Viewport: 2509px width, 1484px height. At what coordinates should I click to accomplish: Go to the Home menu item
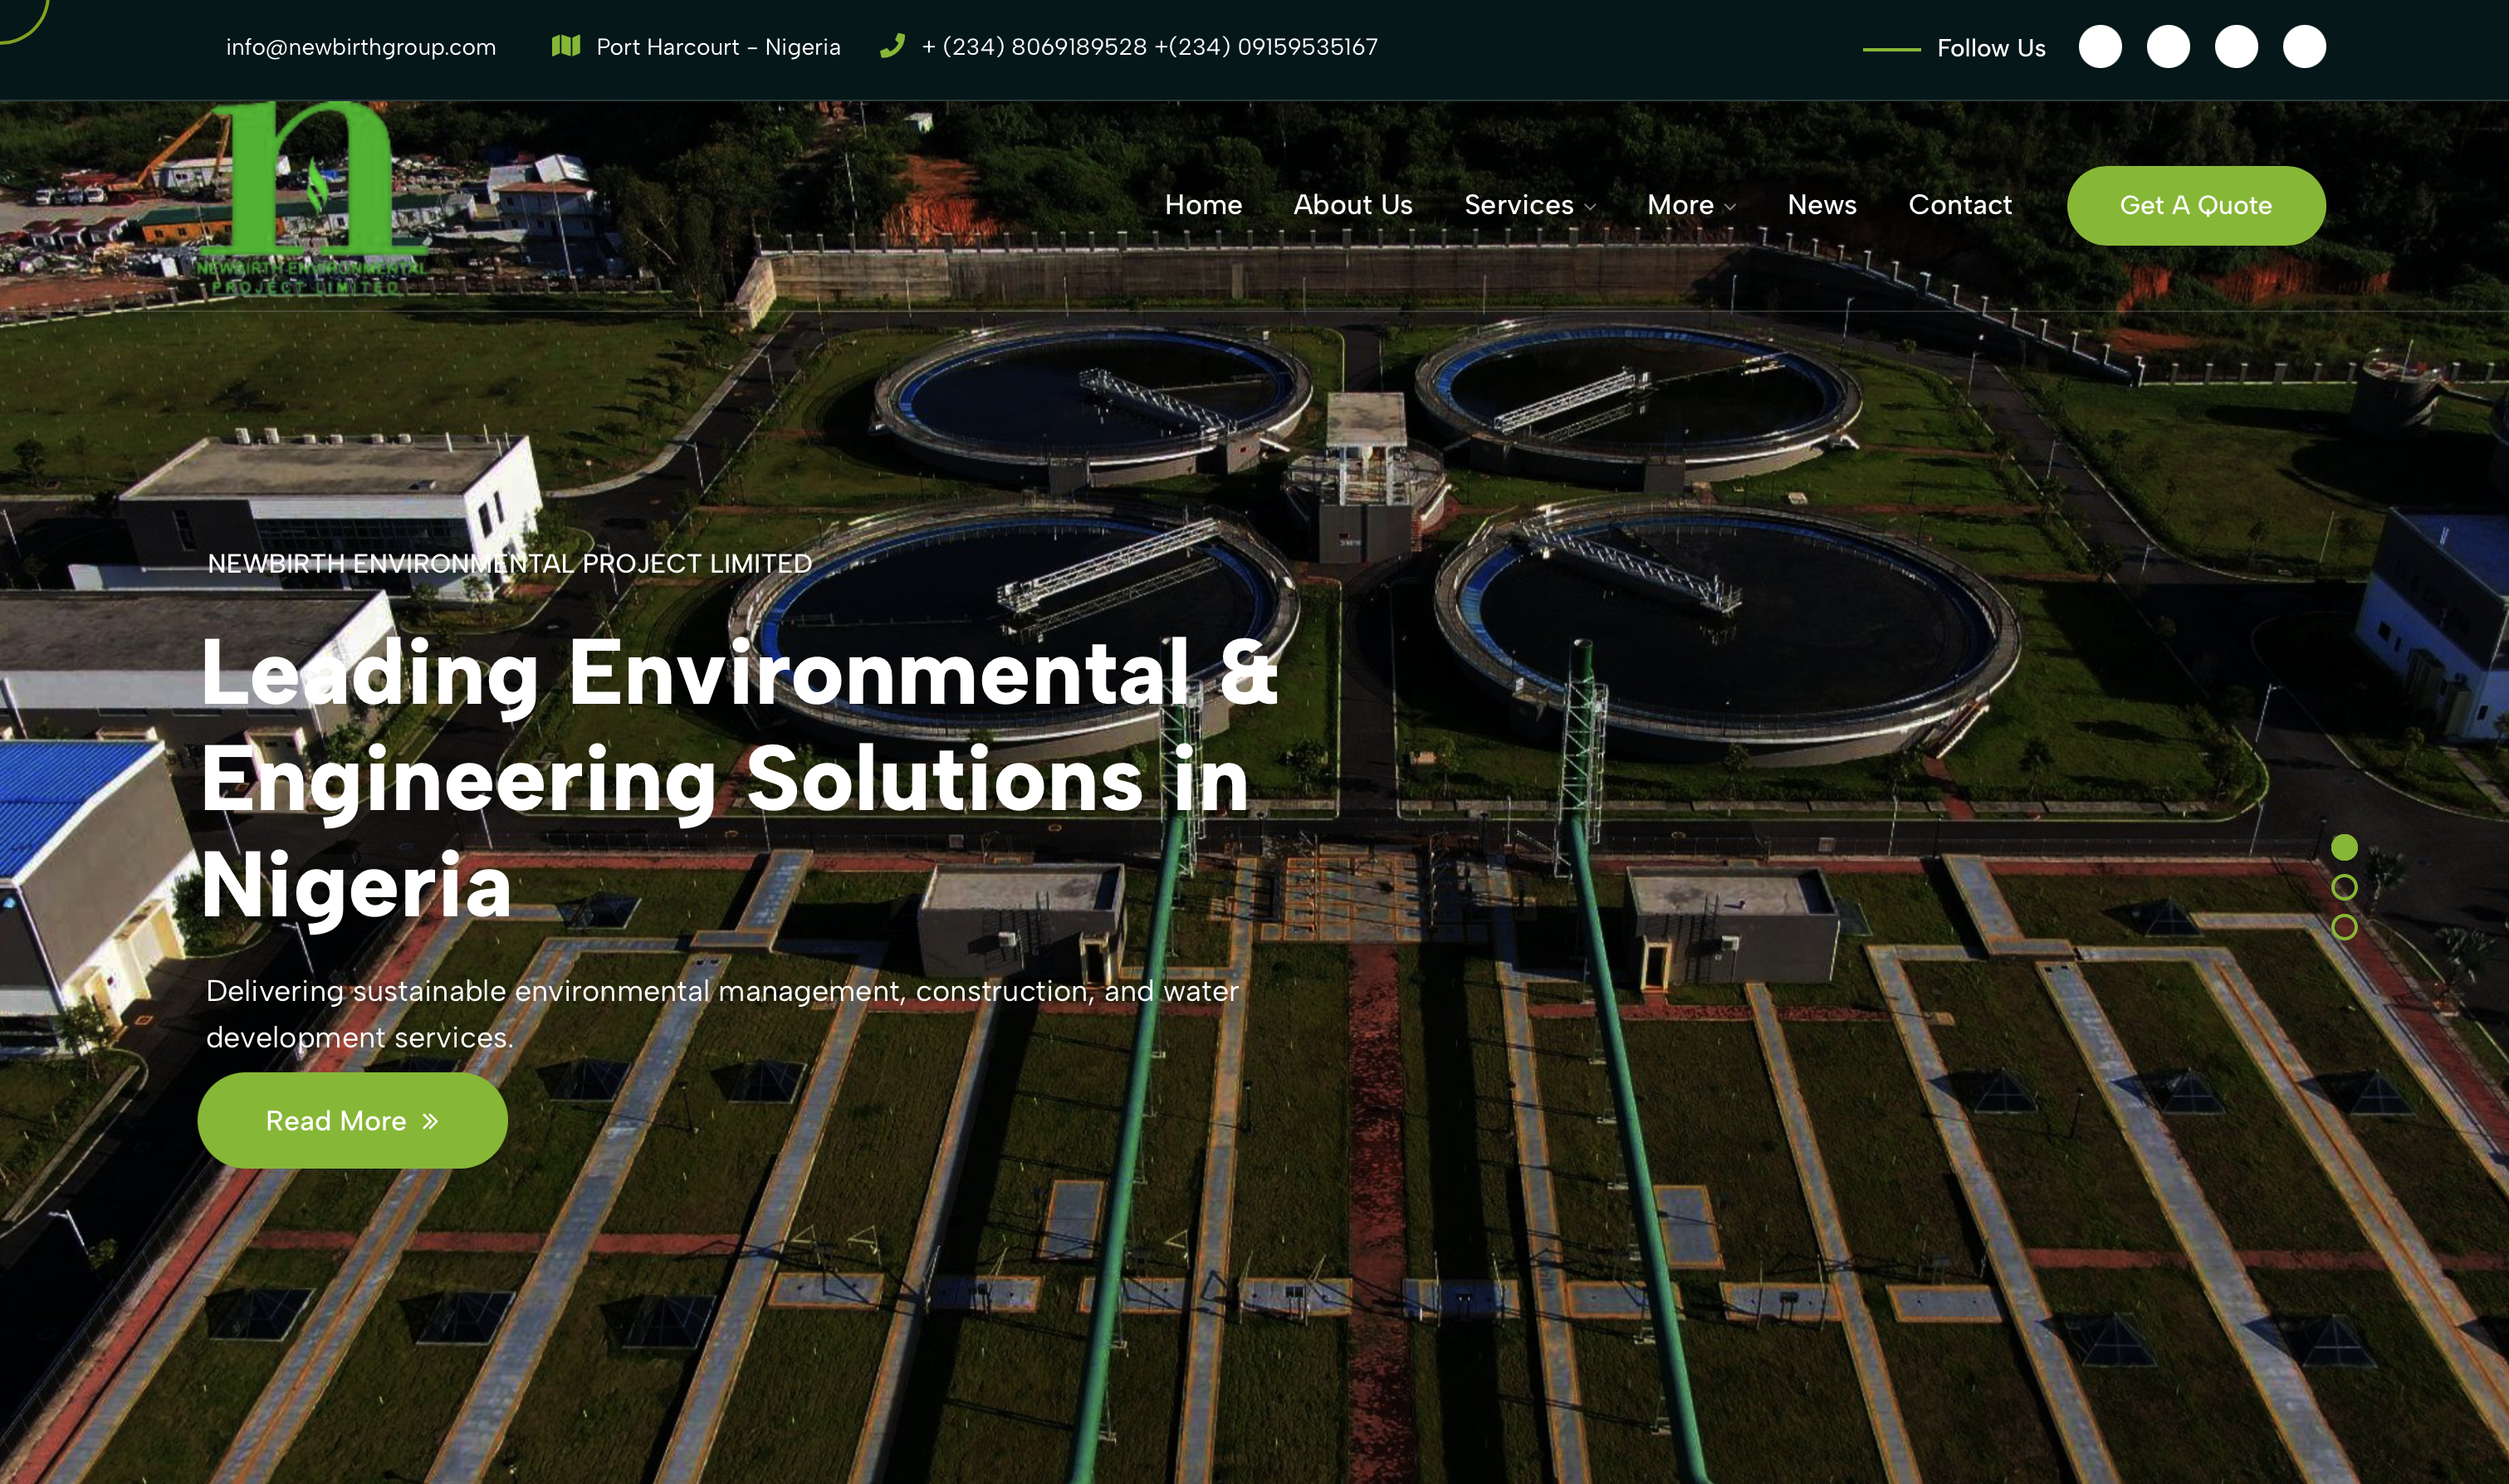[x=1203, y=205]
